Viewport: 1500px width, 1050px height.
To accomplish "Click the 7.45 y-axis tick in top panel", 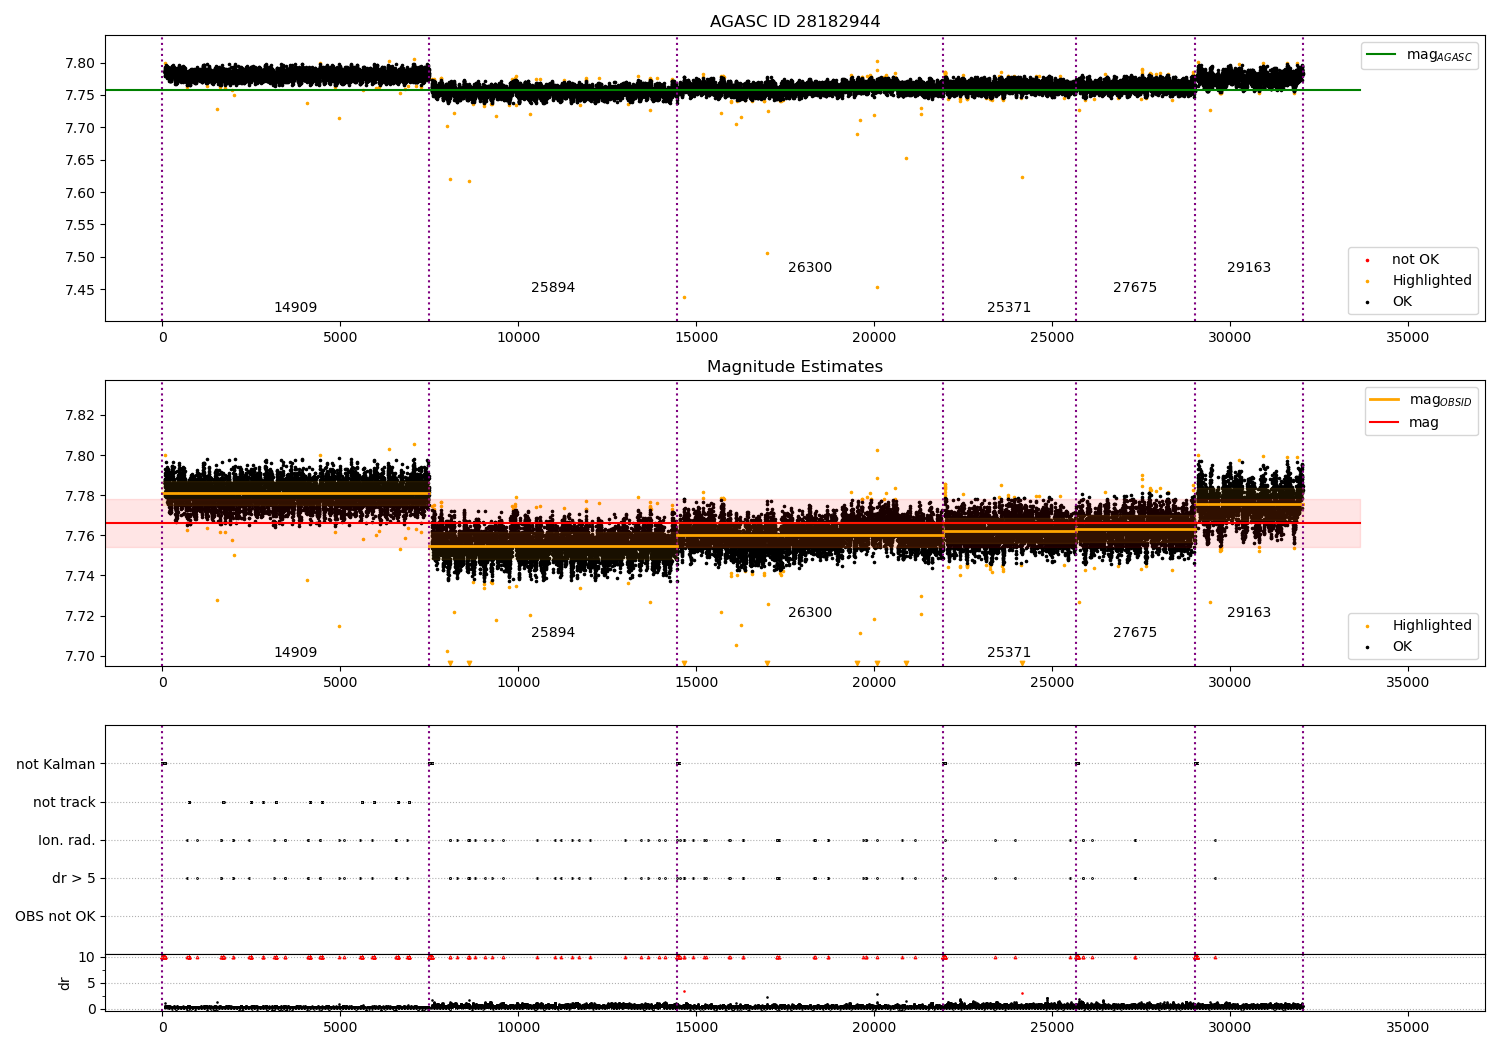I will click(x=80, y=290).
